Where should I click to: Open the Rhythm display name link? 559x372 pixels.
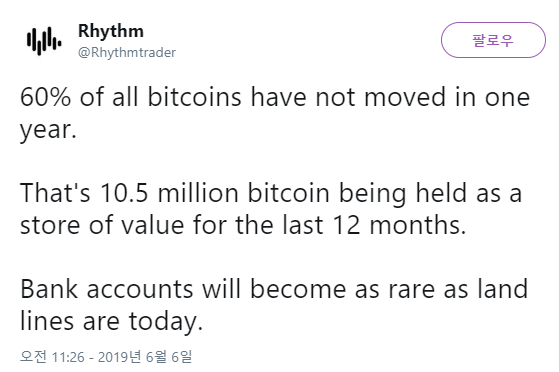tap(111, 31)
